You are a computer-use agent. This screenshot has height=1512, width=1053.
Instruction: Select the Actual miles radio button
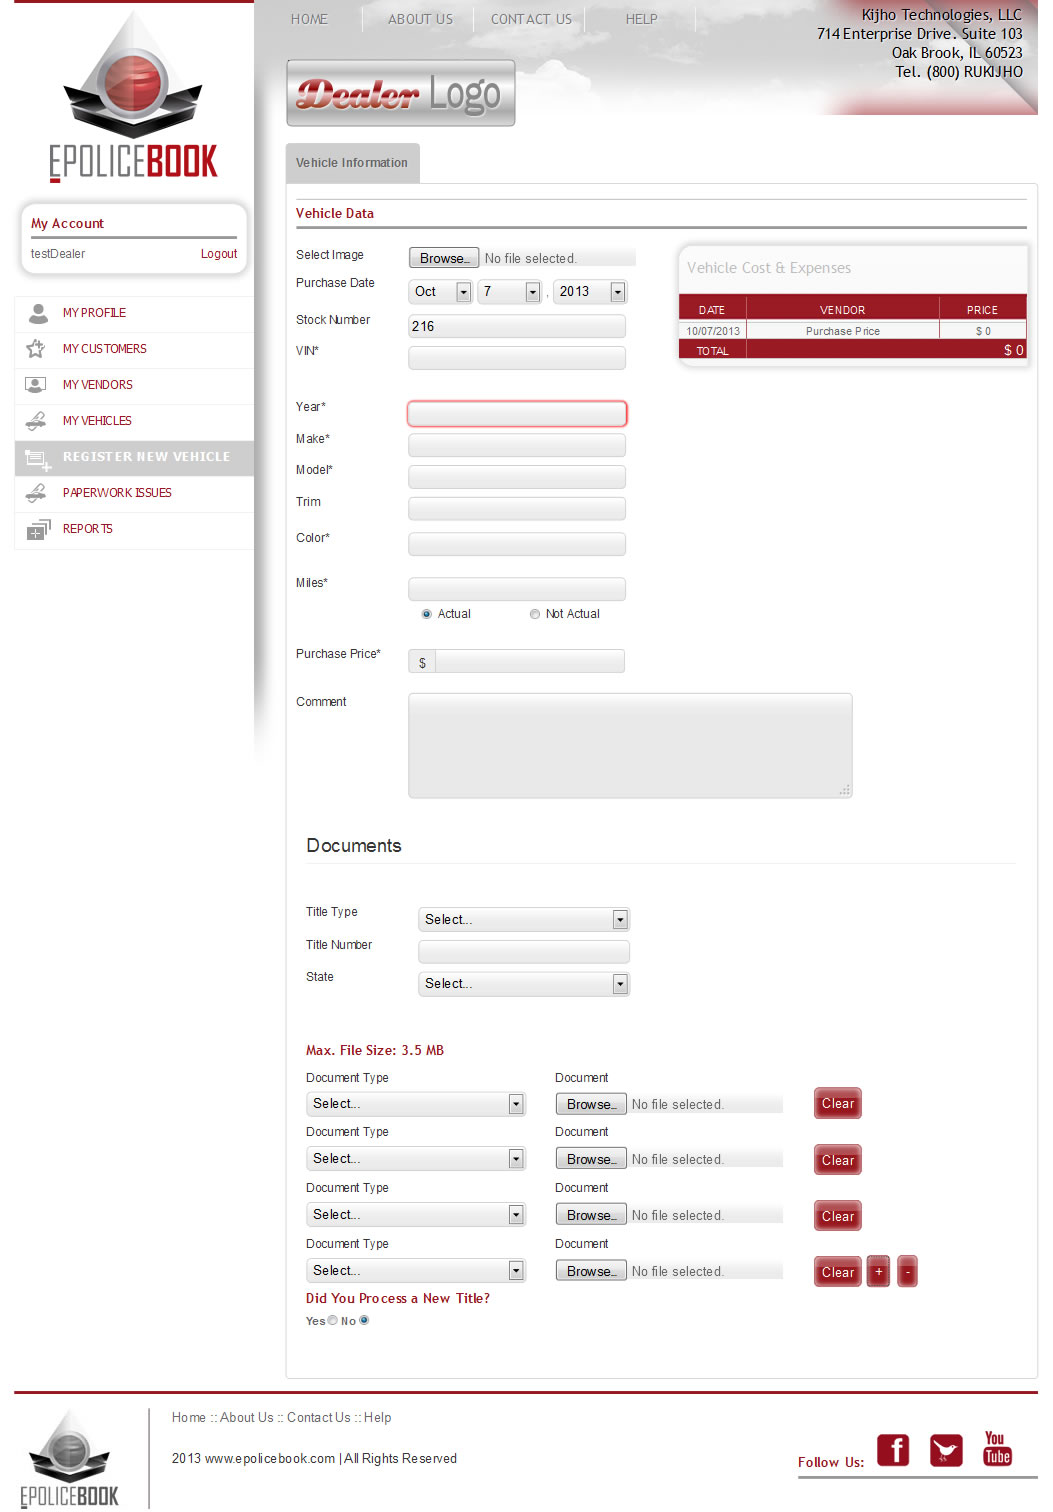click(427, 614)
